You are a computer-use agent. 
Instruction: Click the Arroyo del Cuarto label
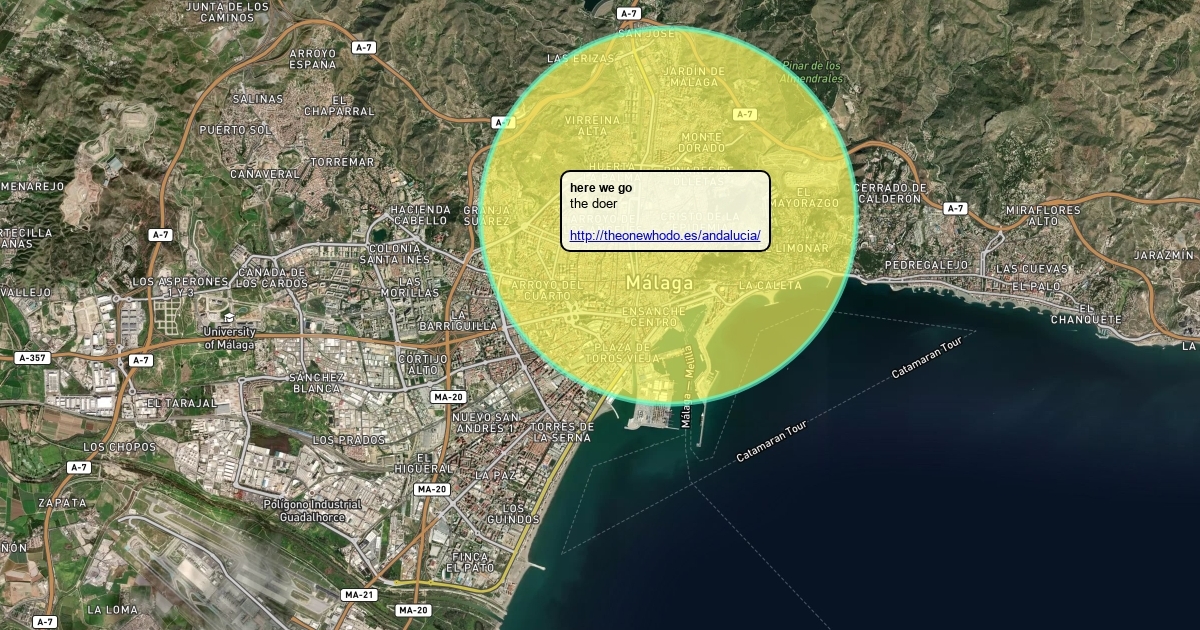click(x=546, y=290)
